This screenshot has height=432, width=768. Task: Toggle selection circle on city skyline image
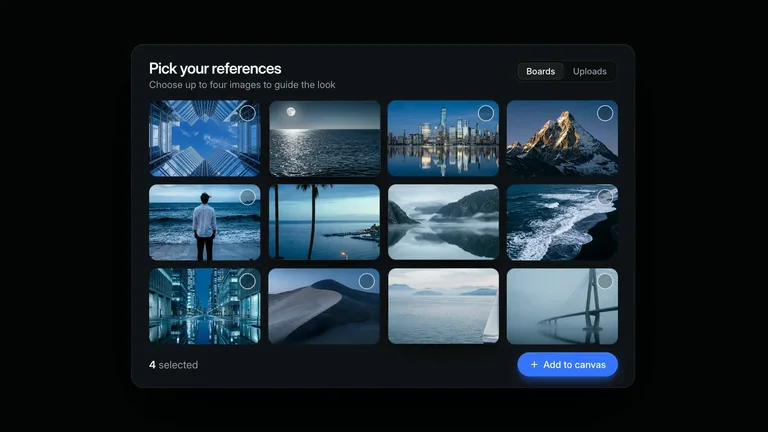[x=485, y=113]
